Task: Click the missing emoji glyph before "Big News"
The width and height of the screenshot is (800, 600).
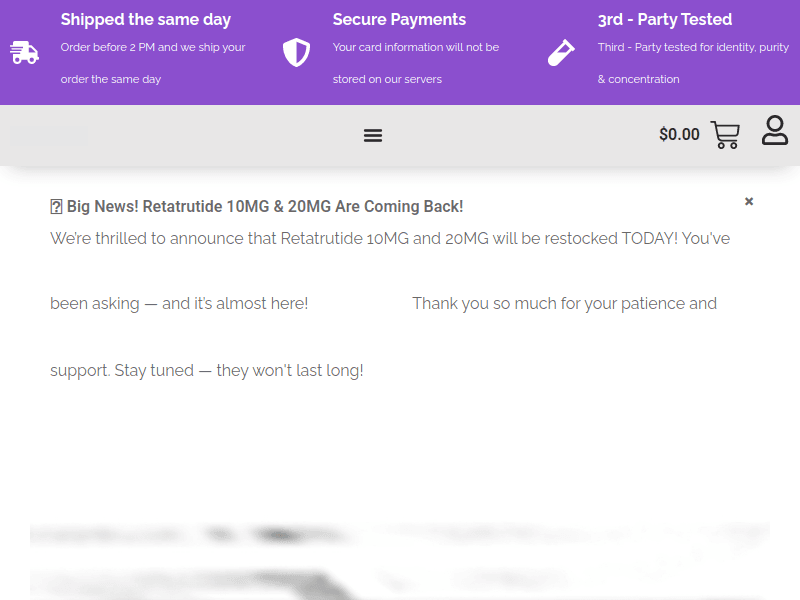Action: [56, 207]
